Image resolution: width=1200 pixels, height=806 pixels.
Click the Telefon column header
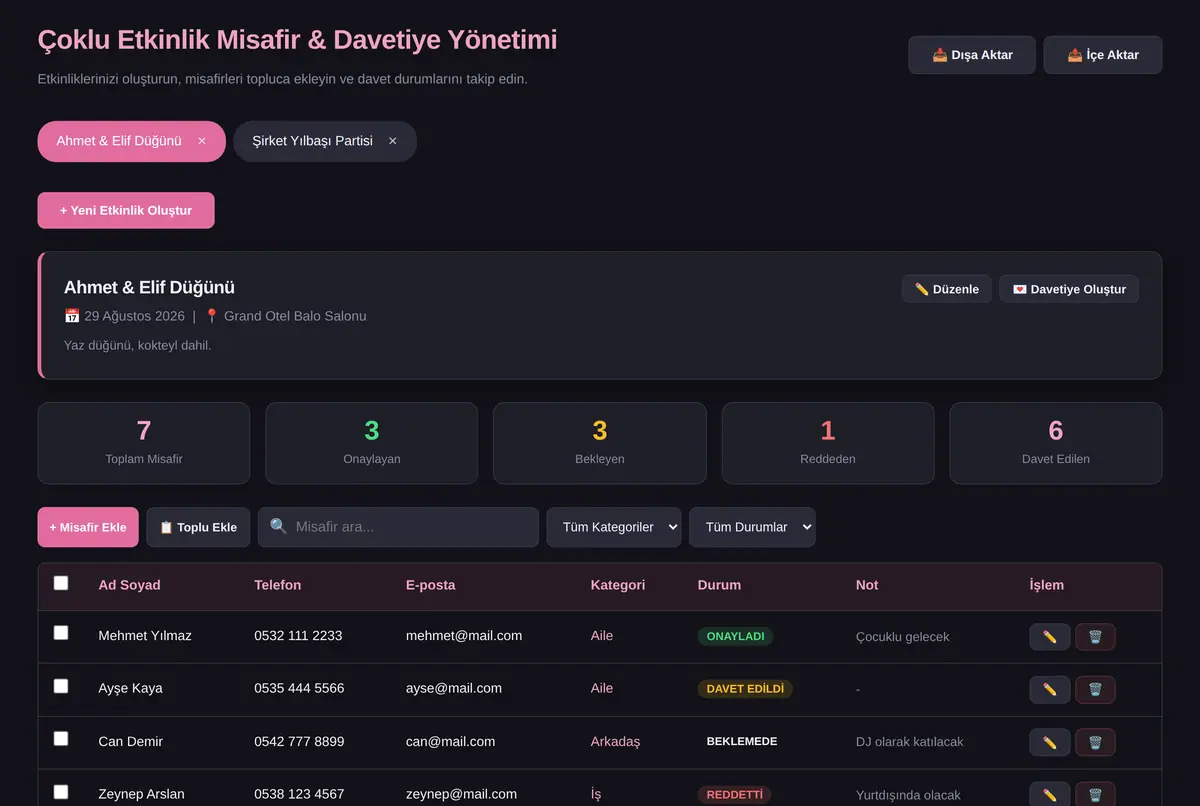point(277,585)
